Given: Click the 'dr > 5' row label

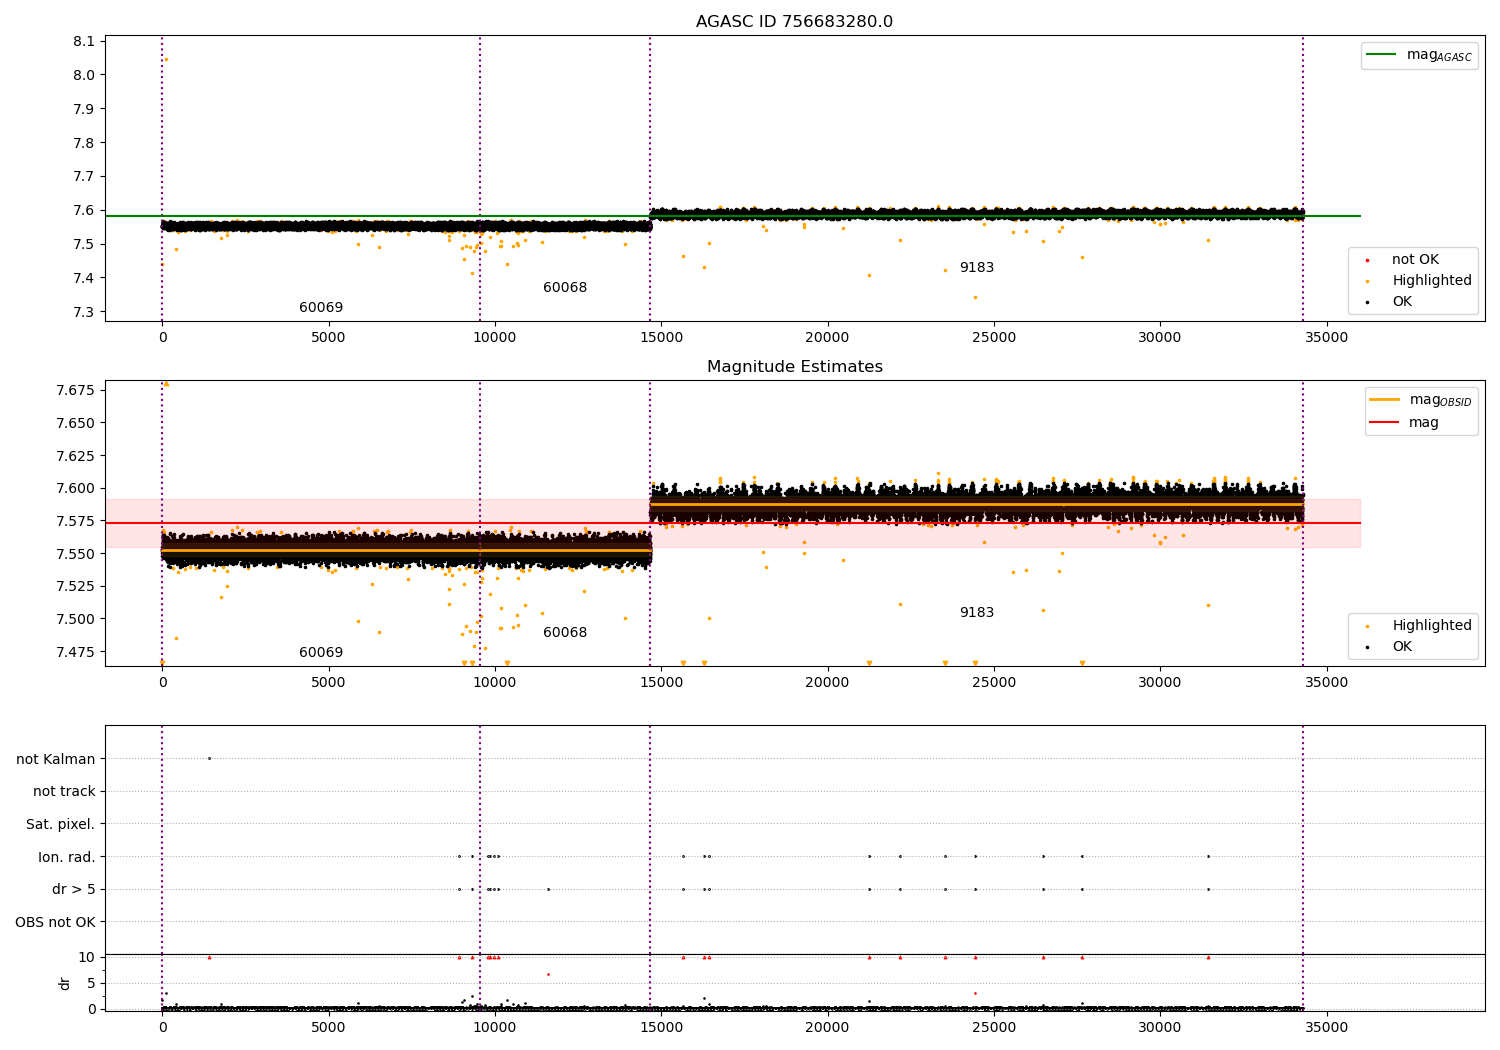Looking at the screenshot, I should click(x=74, y=890).
